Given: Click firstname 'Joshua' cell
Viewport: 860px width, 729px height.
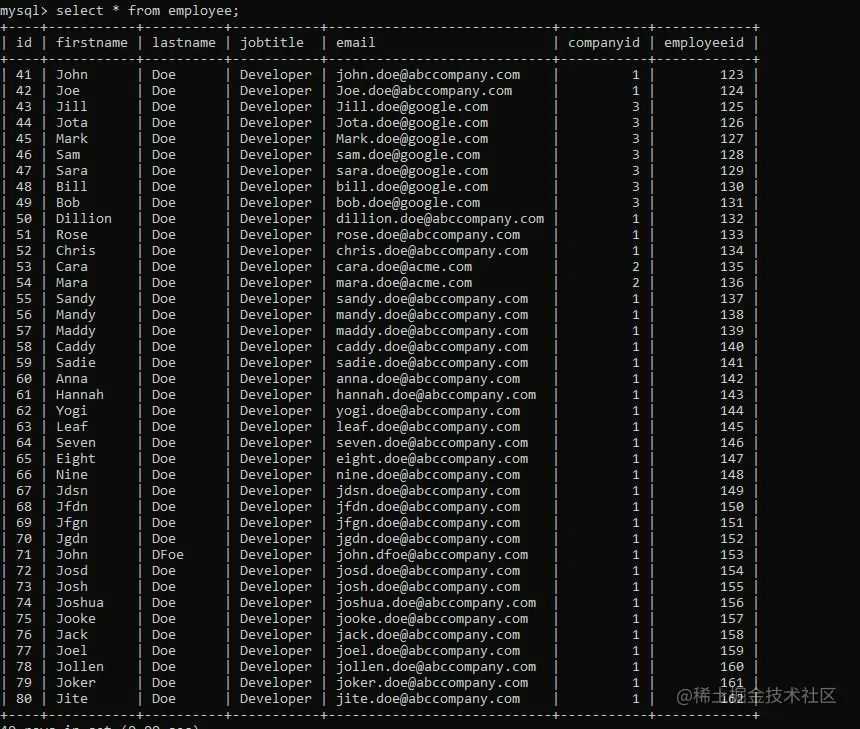Looking at the screenshot, I should pos(80,602).
